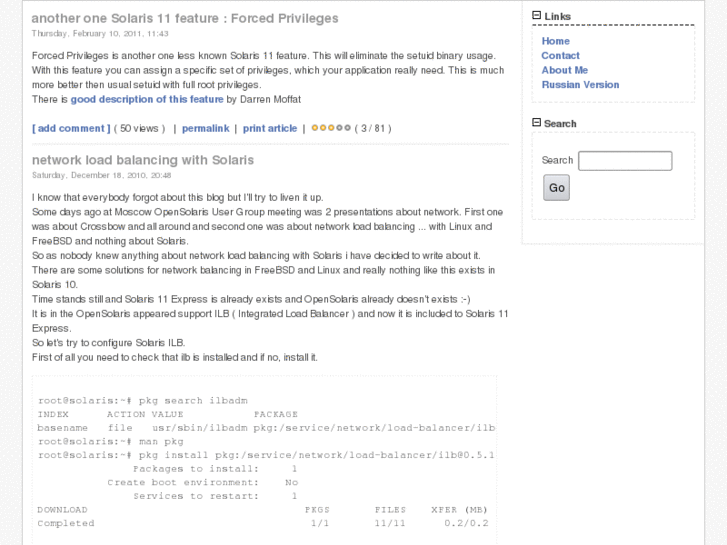This screenshot has width=727, height=545.
Task: Click the 'basename file usr/sbin/ilbadm' result row
Action: click(x=266, y=428)
